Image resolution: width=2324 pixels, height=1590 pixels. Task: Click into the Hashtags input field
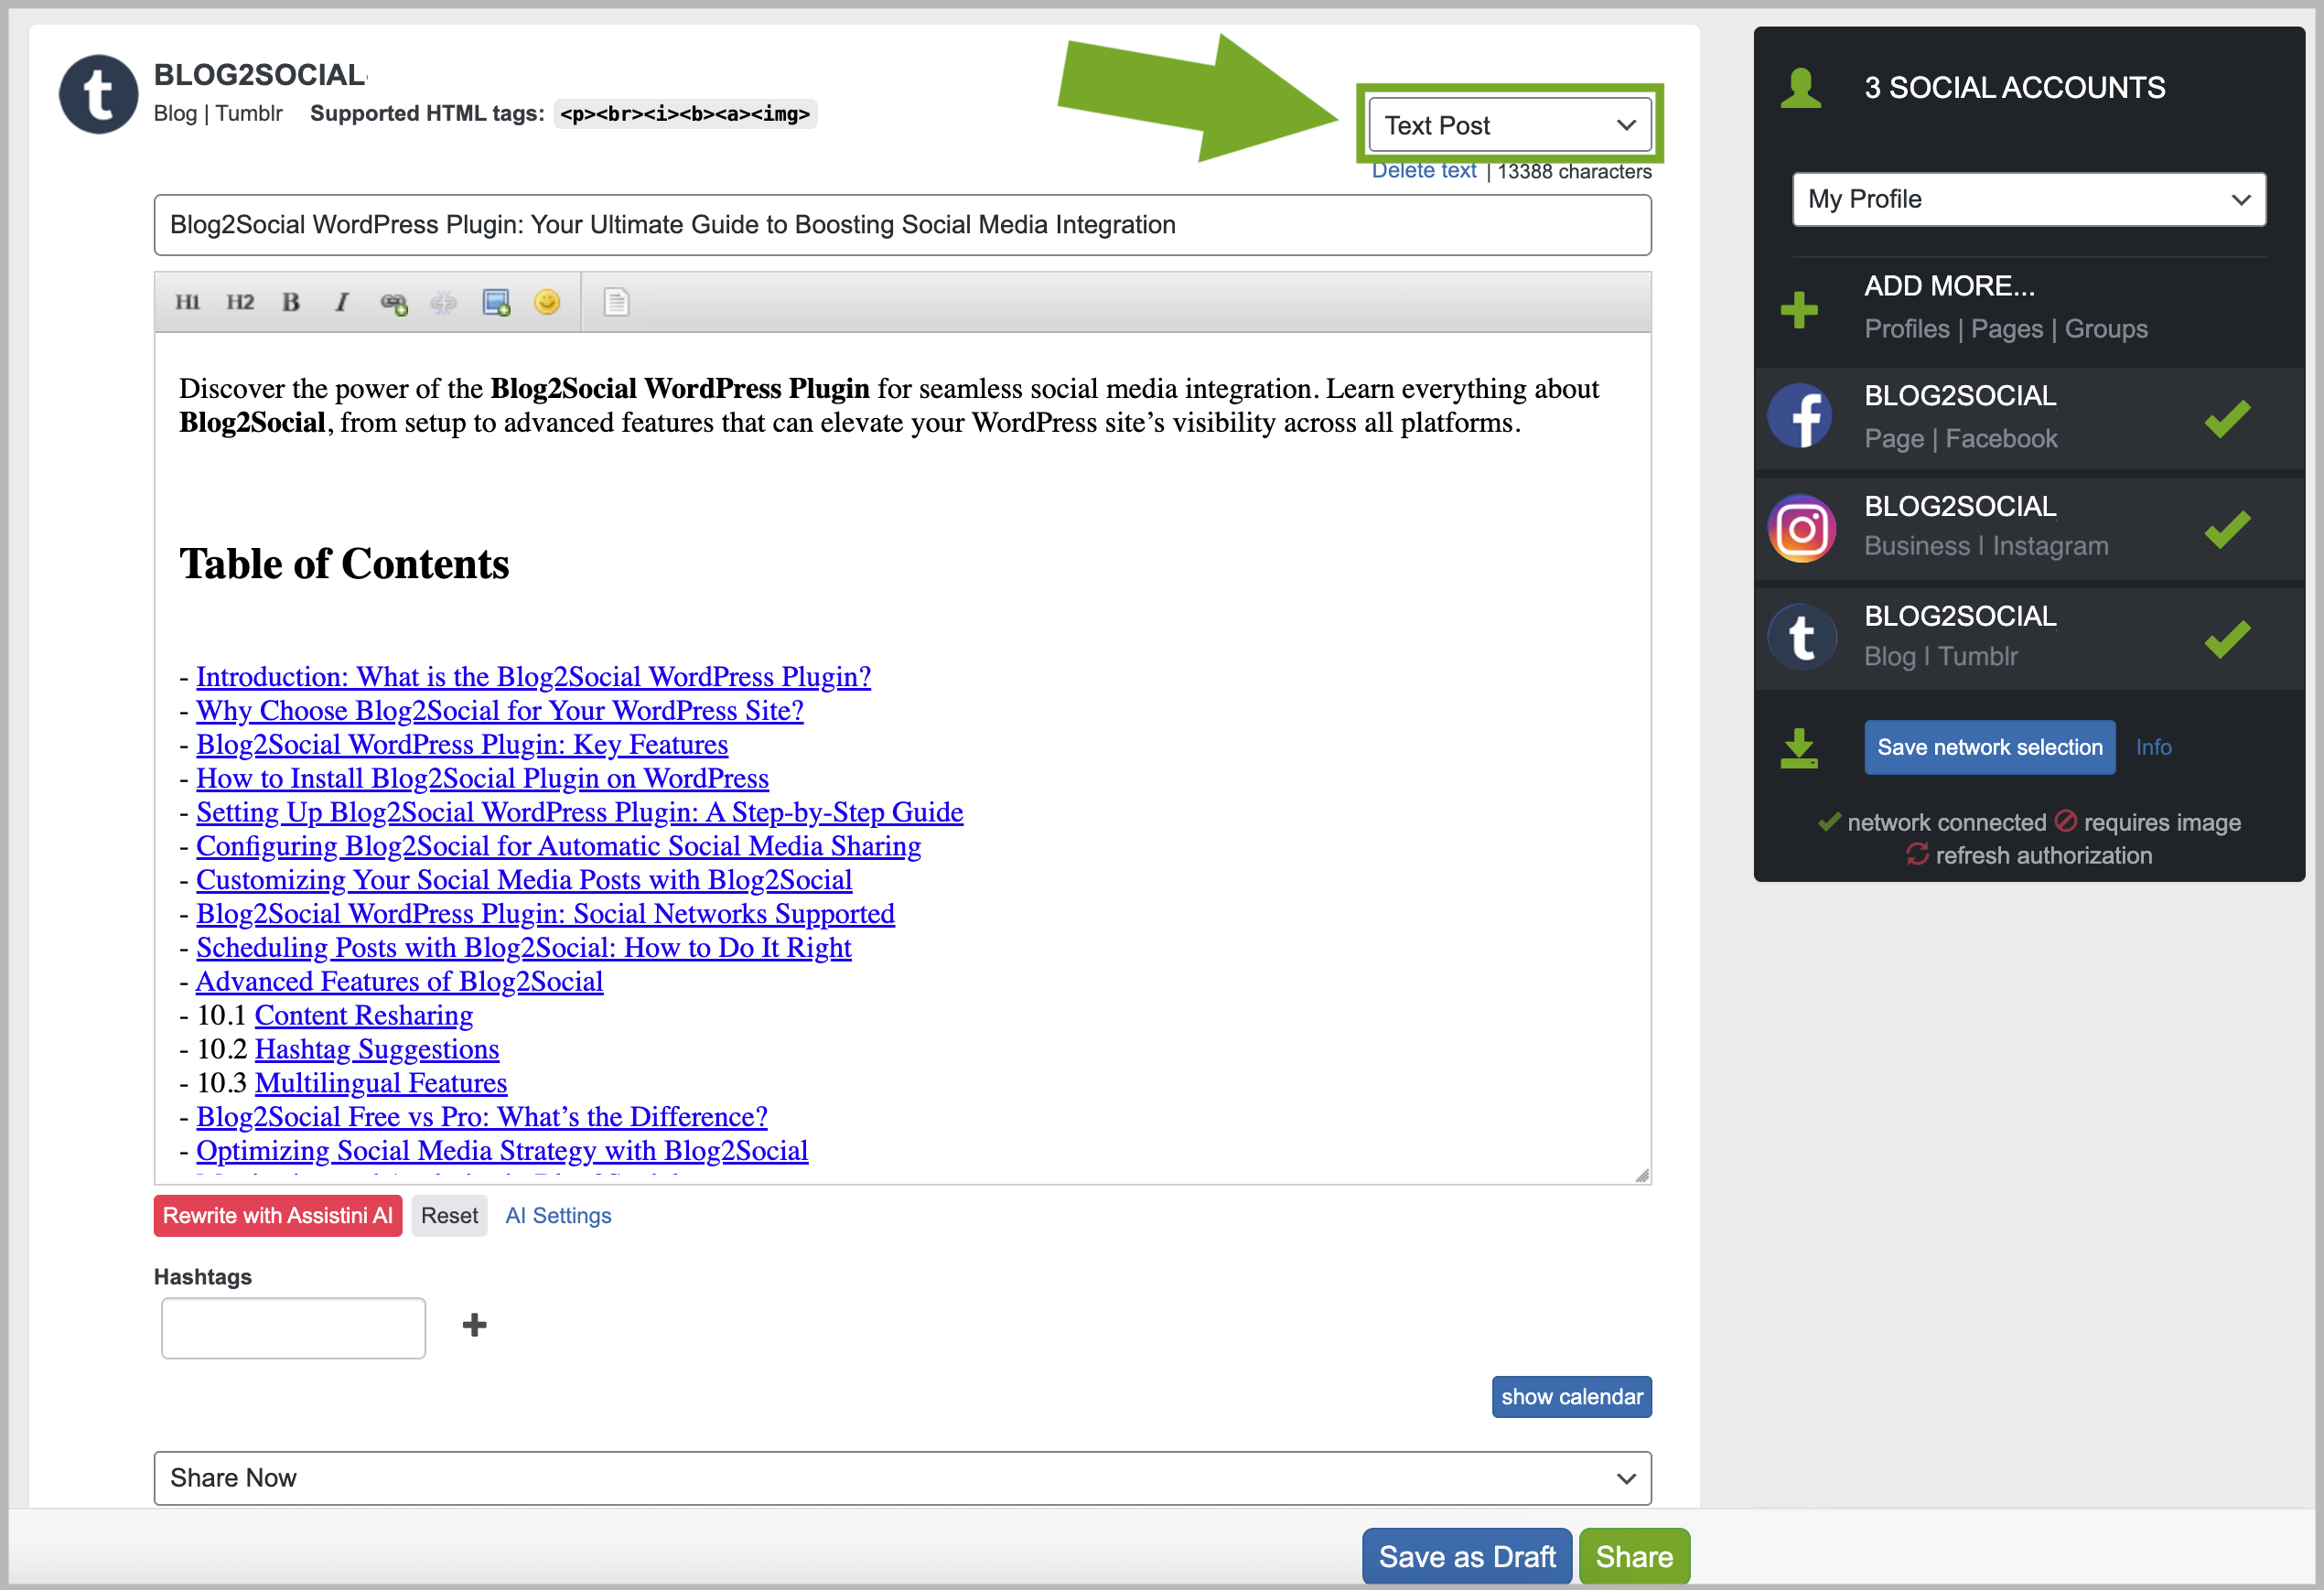[293, 1327]
